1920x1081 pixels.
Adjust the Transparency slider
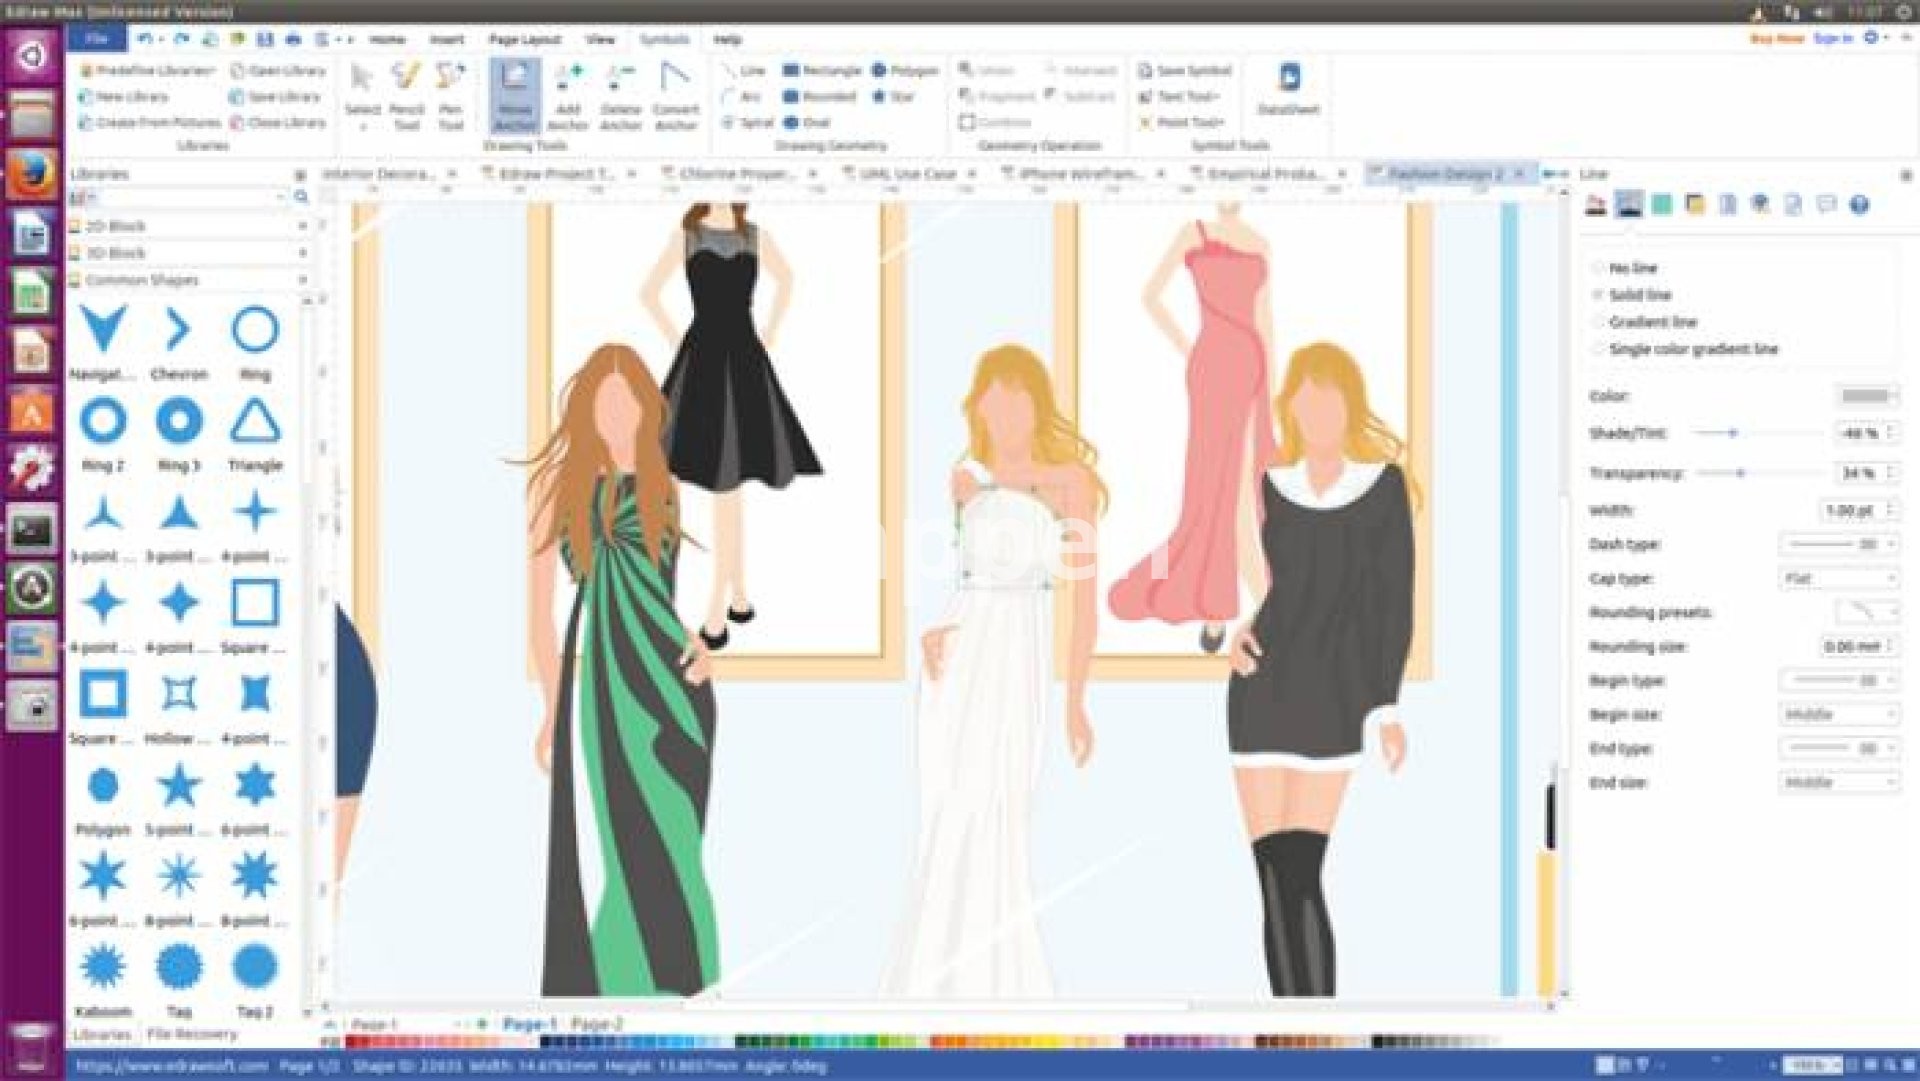1741,472
